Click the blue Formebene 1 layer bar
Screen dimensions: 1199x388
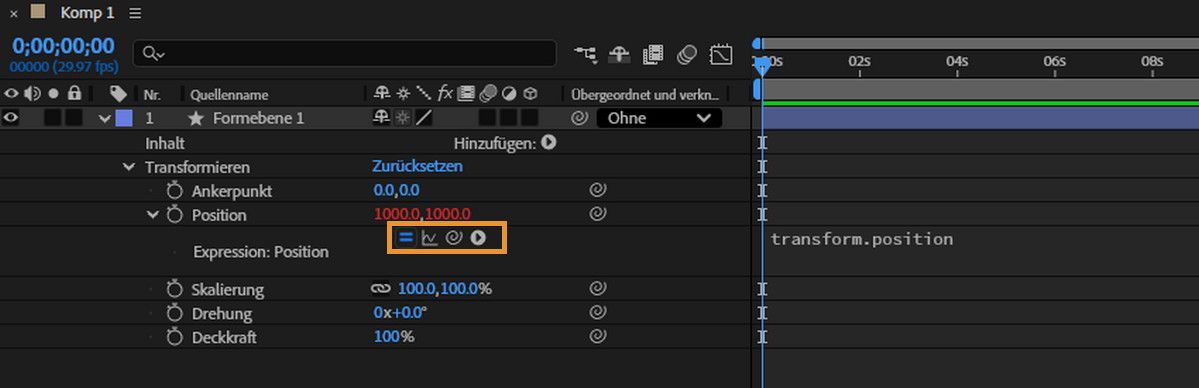coord(980,118)
